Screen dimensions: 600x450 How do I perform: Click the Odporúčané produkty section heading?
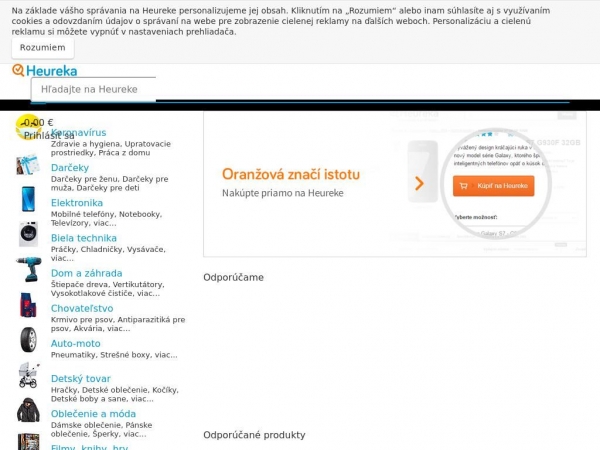[254, 435]
